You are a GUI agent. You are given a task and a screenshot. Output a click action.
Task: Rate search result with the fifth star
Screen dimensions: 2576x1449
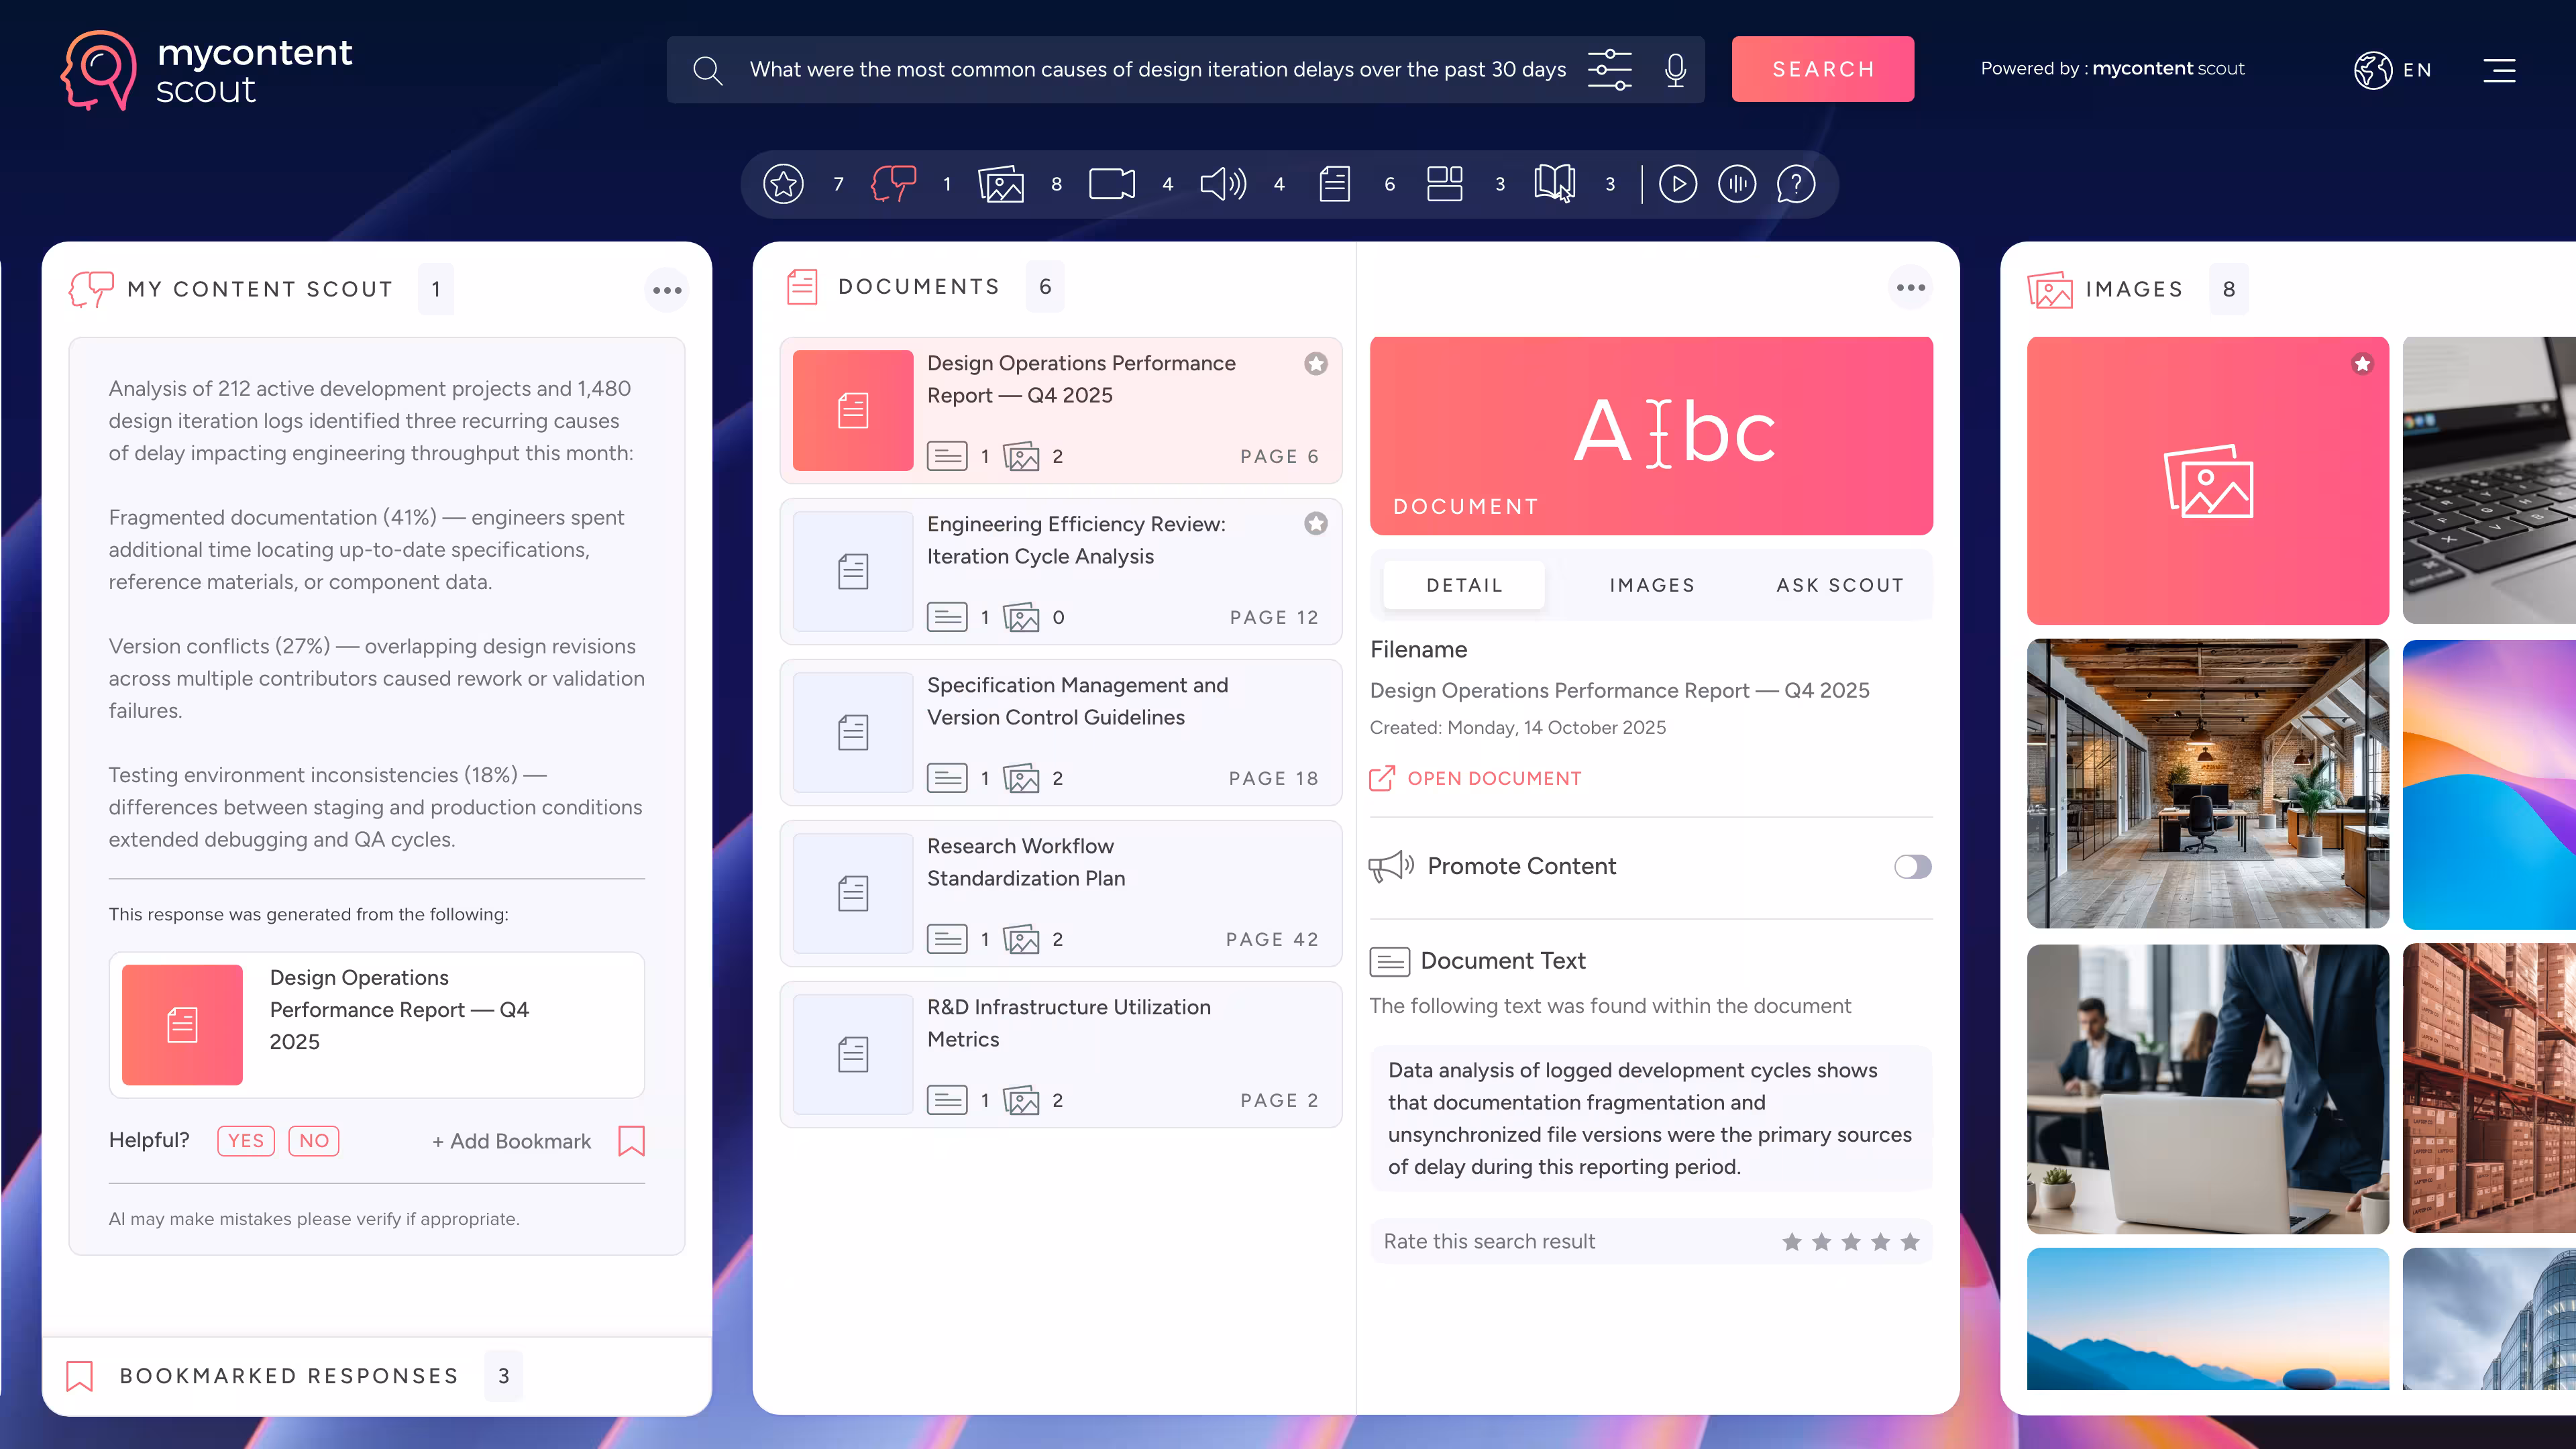pyautogui.click(x=1910, y=1242)
